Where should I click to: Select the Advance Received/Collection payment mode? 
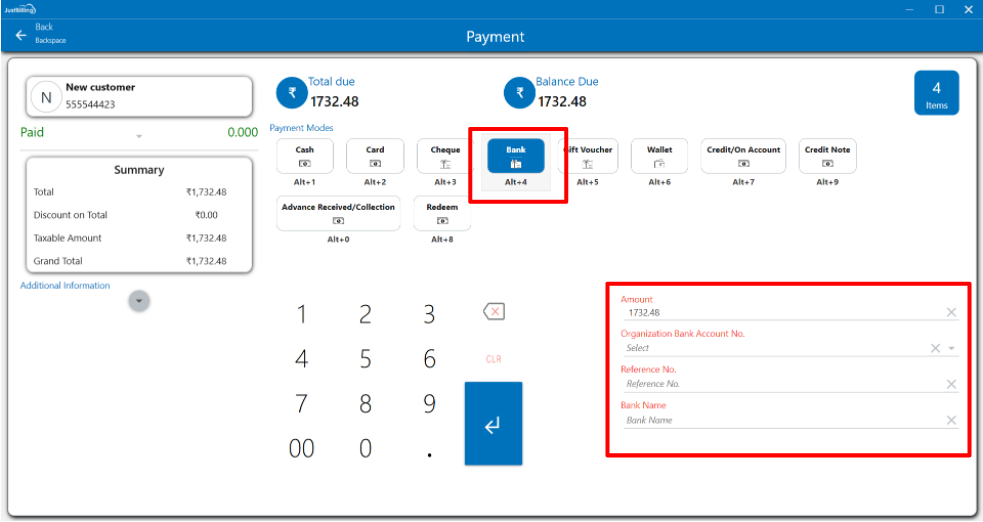coord(338,213)
